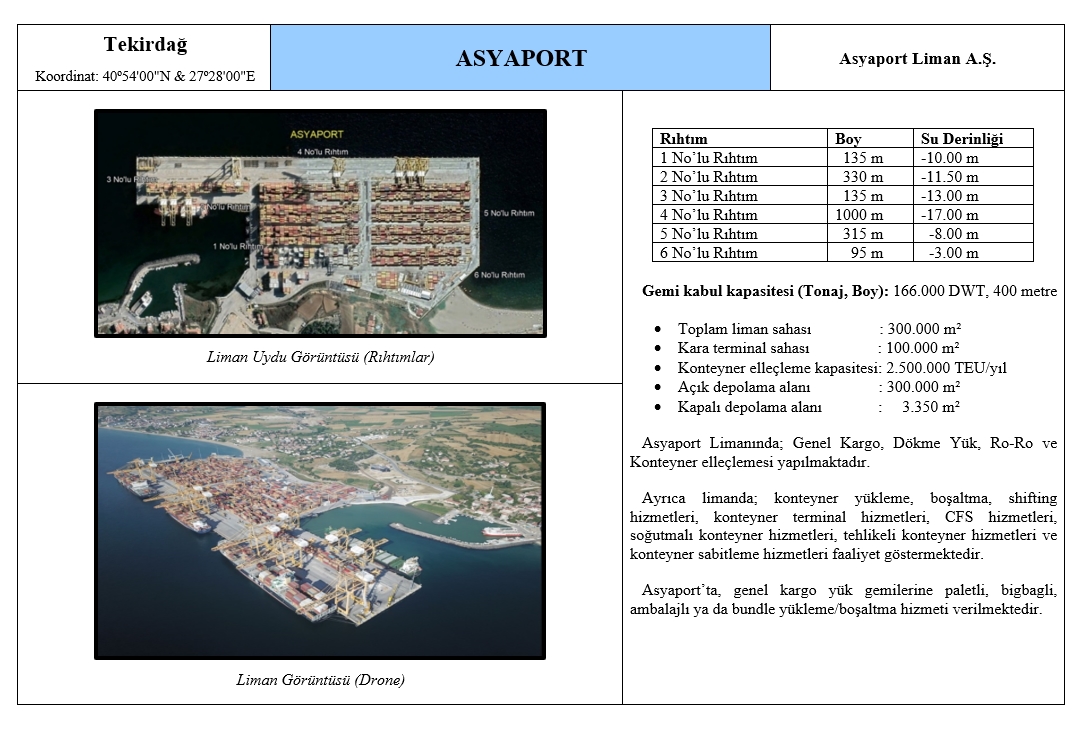
Task: Click the ASYAPORT title header
Action: (521, 58)
